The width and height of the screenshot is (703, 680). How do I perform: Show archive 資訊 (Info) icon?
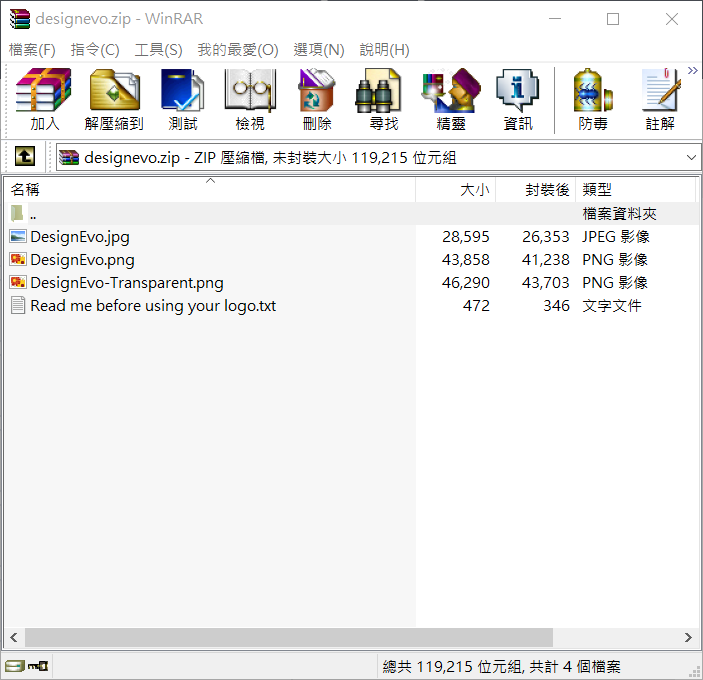(517, 90)
